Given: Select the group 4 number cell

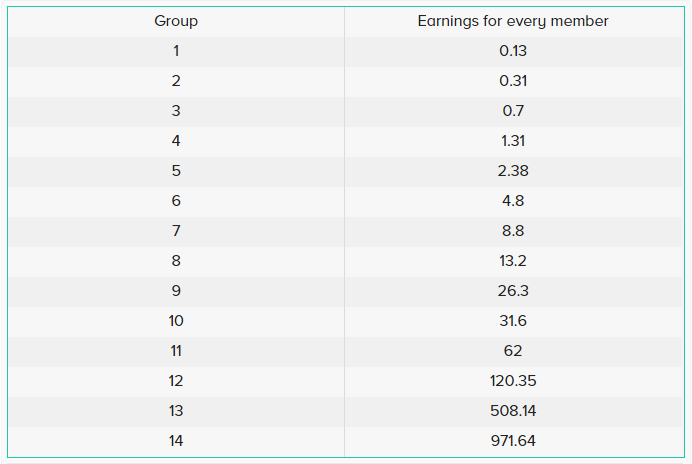Looking at the screenshot, I should click(176, 141).
